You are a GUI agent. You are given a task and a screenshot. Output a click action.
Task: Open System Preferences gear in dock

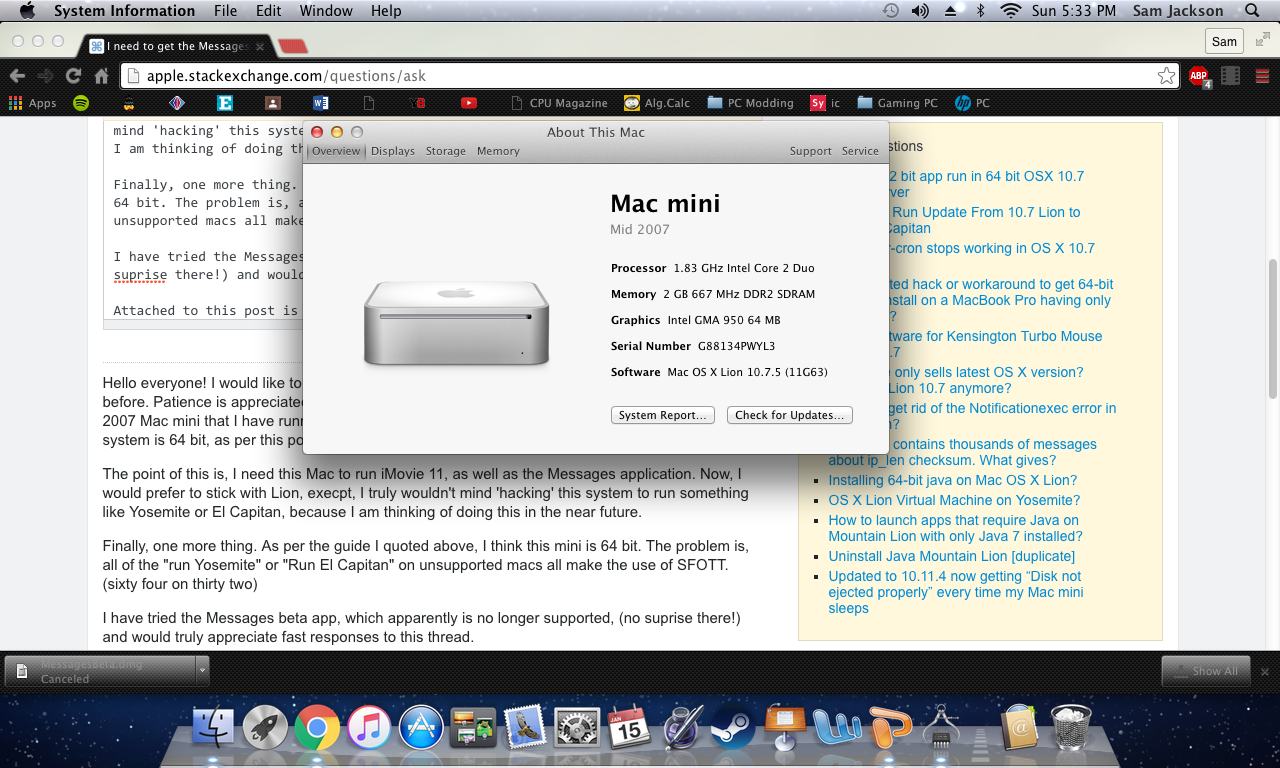(x=577, y=727)
